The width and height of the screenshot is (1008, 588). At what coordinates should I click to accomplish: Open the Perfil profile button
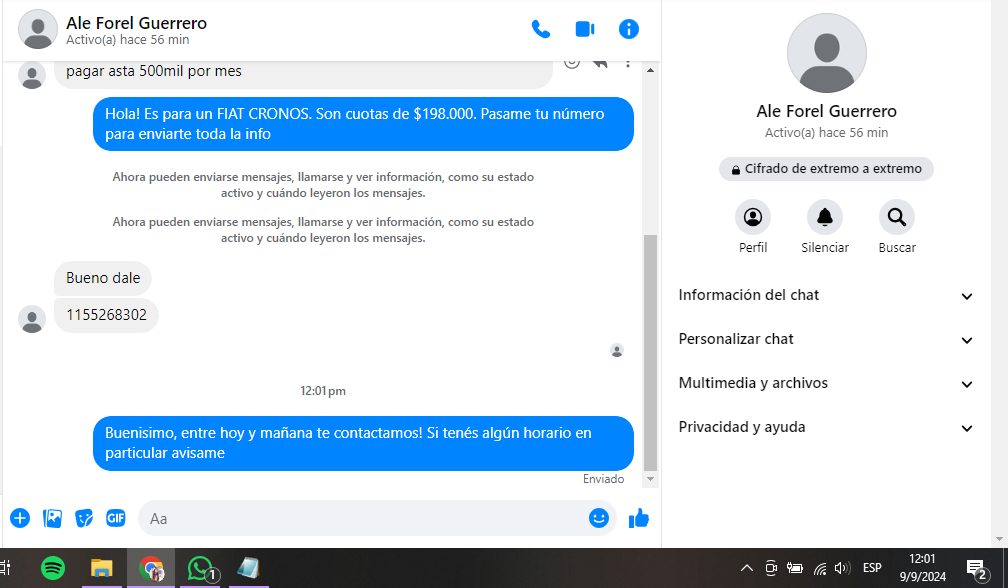[753, 217]
